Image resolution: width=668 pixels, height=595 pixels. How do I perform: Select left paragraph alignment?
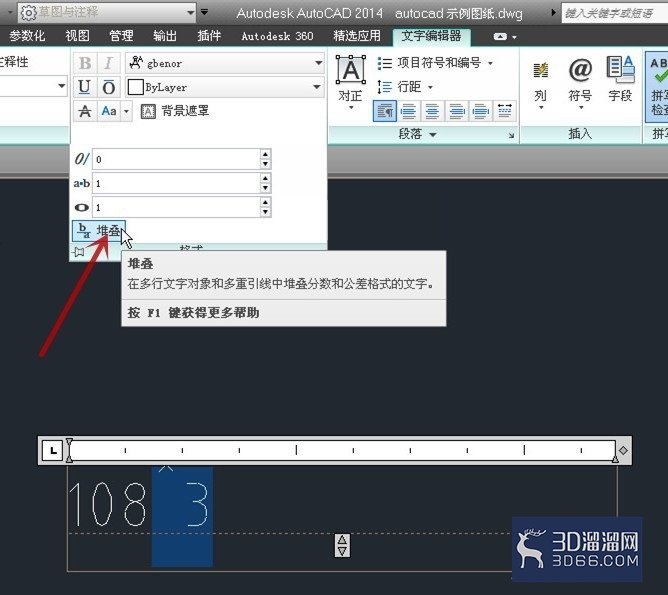[x=409, y=112]
